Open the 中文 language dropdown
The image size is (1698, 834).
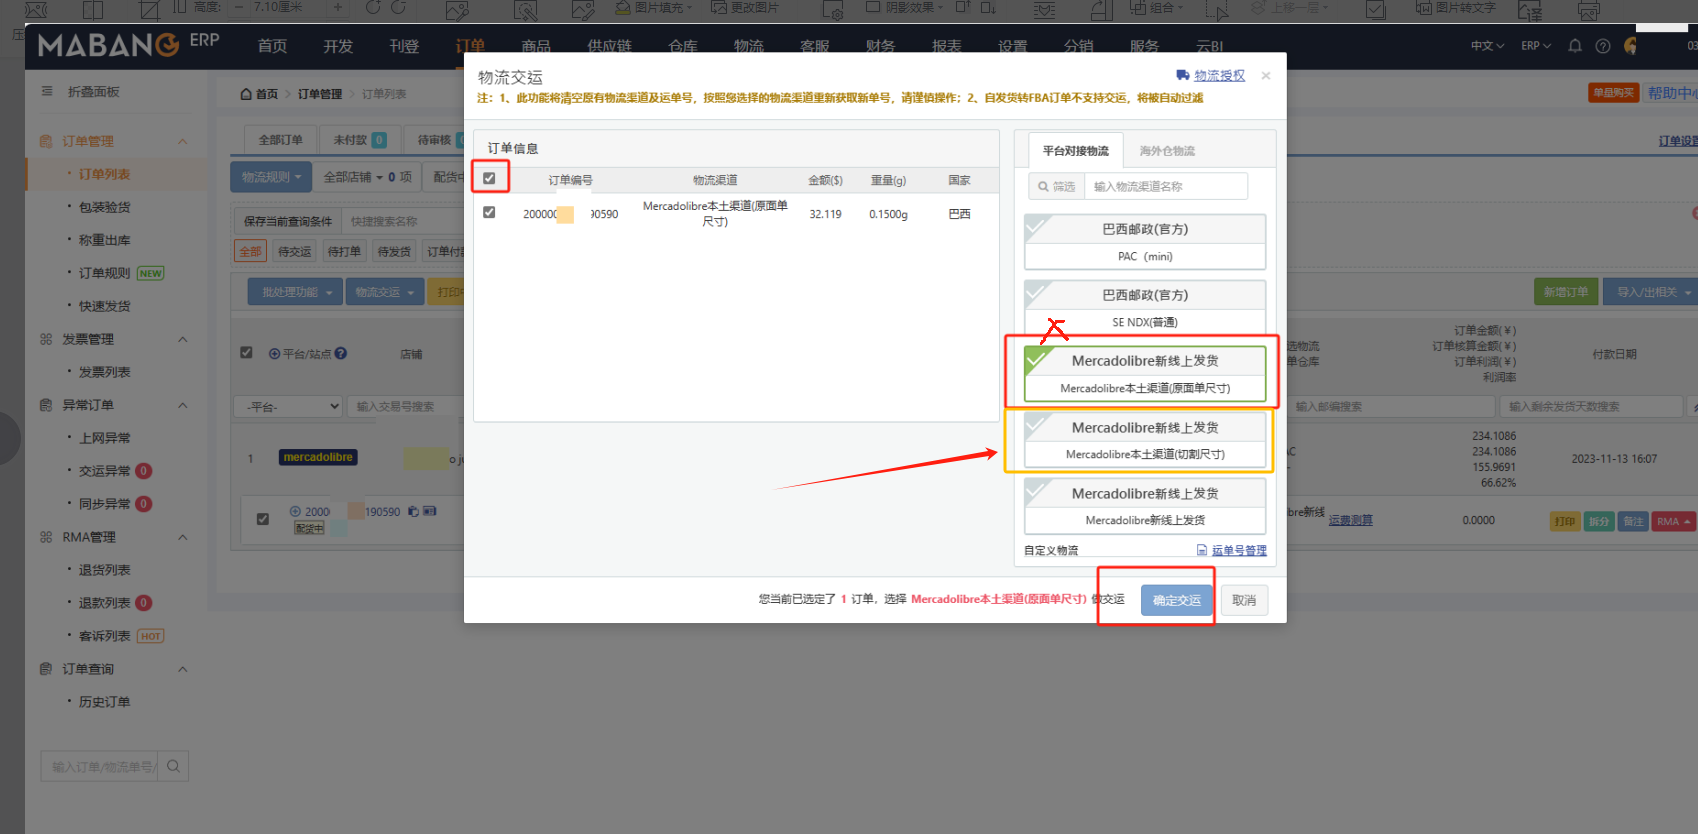tap(1487, 46)
